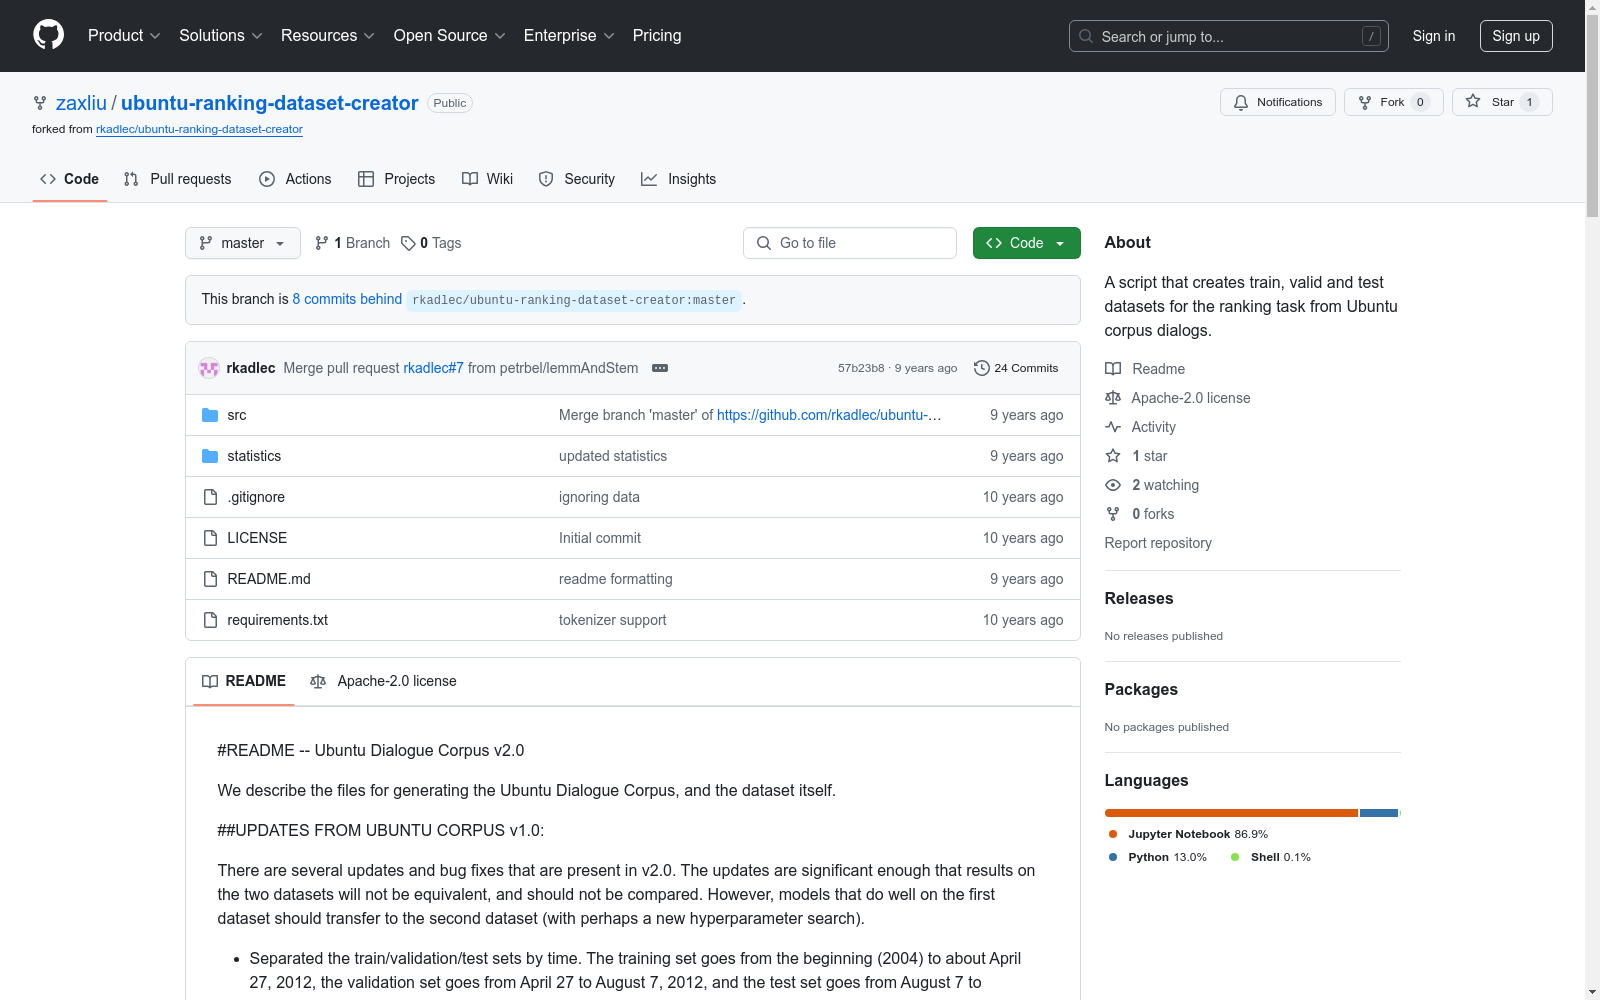Focus the Search or jump to field

1229,36
